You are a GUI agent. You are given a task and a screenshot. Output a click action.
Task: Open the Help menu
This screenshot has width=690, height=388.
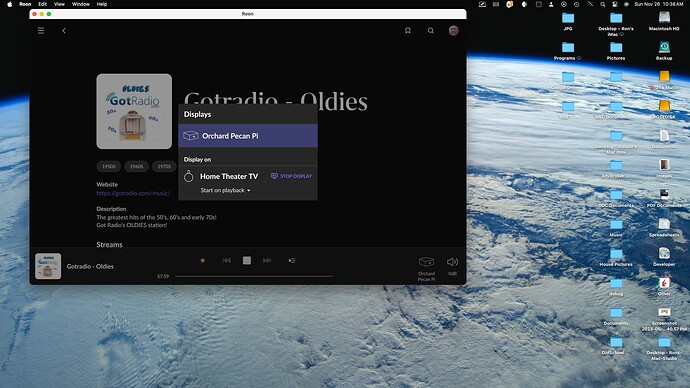pyautogui.click(x=102, y=4)
